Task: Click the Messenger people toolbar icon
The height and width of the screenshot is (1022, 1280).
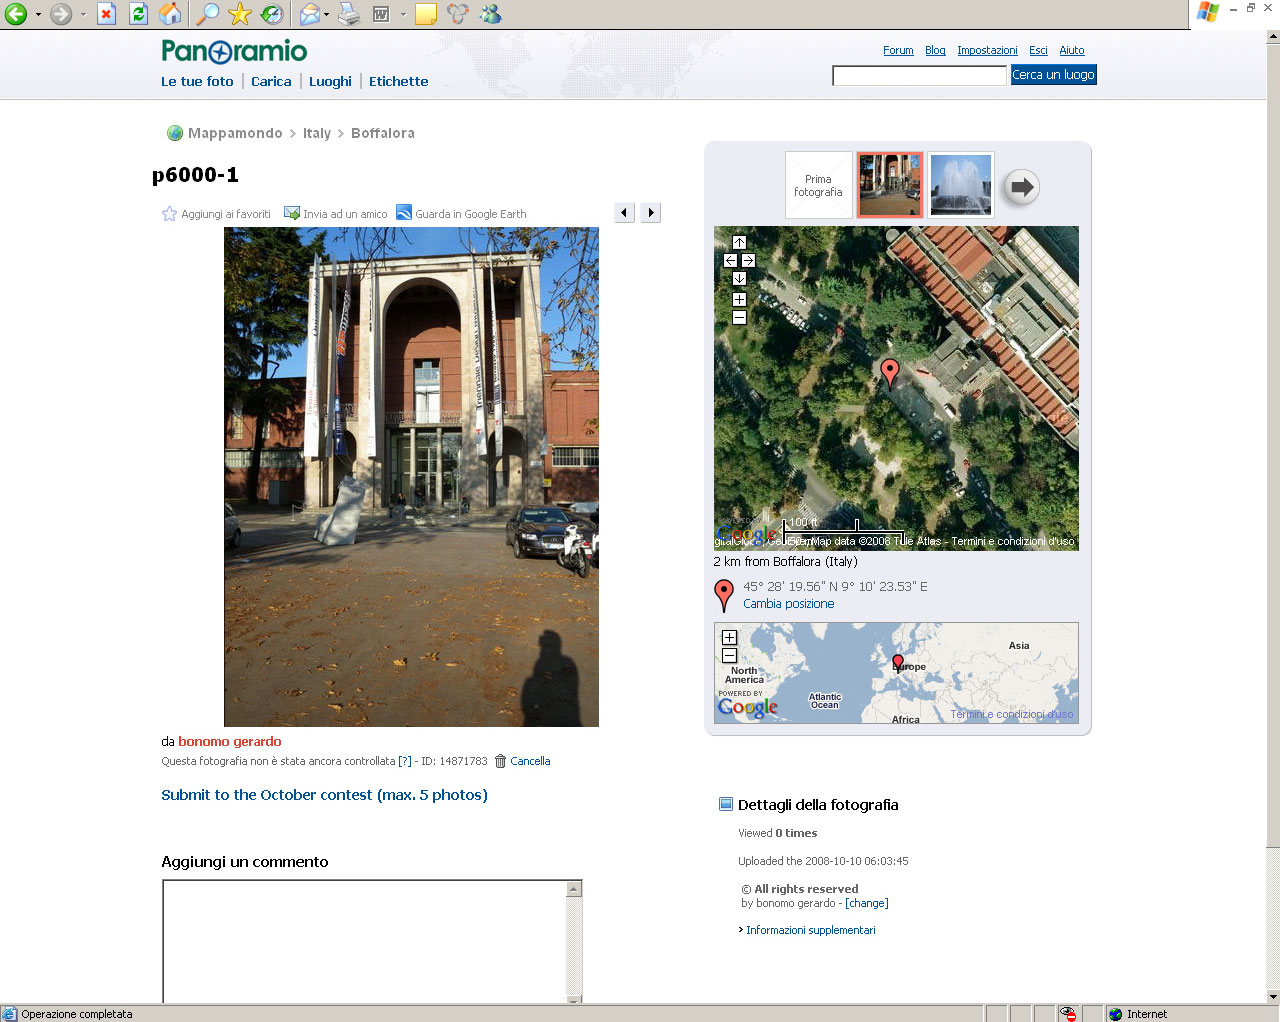Action: [490, 14]
